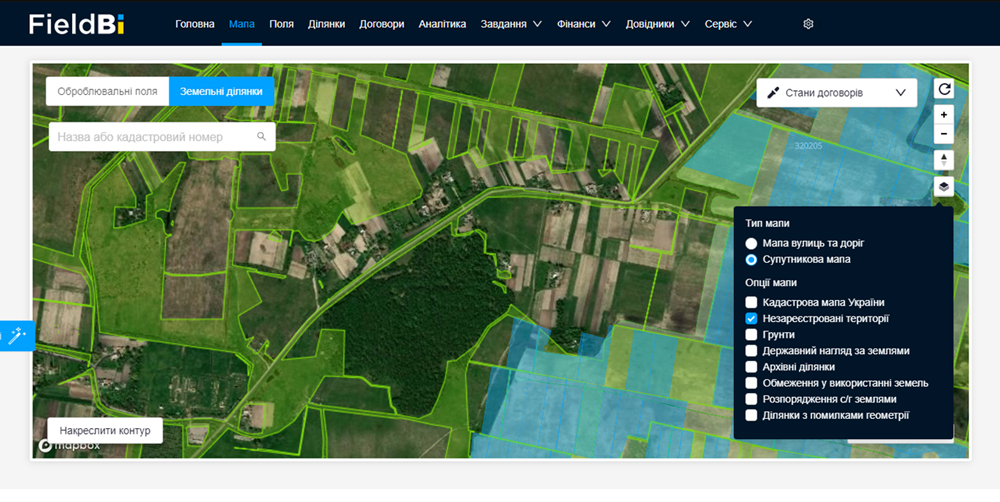Screen dimensions: 1000x502
Task: Switch to Оброблювальні поля
Action: pos(107,91)
